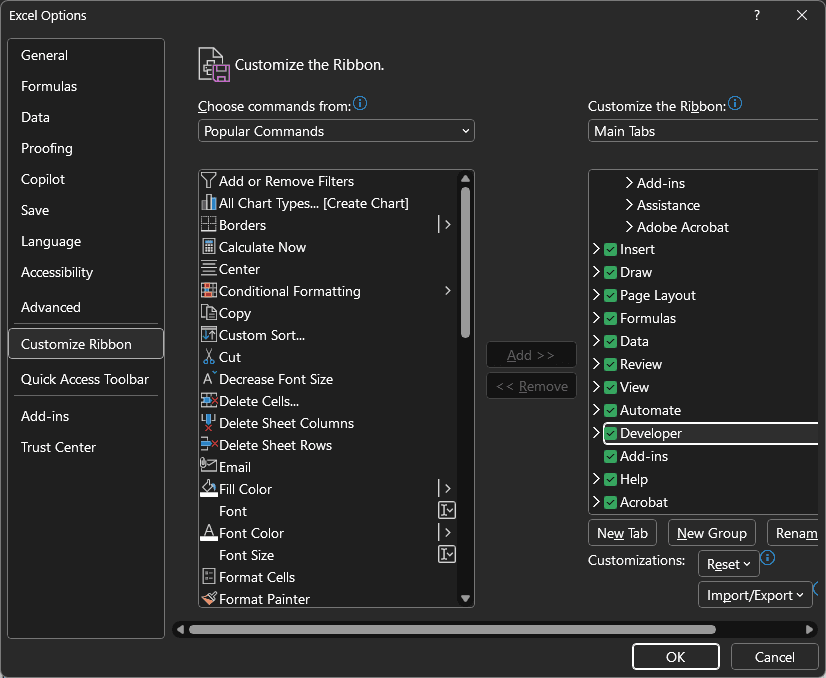Select the Copy command icon
Image resolution: width=826 pixels, height=678 pixels.
[209, 313]
